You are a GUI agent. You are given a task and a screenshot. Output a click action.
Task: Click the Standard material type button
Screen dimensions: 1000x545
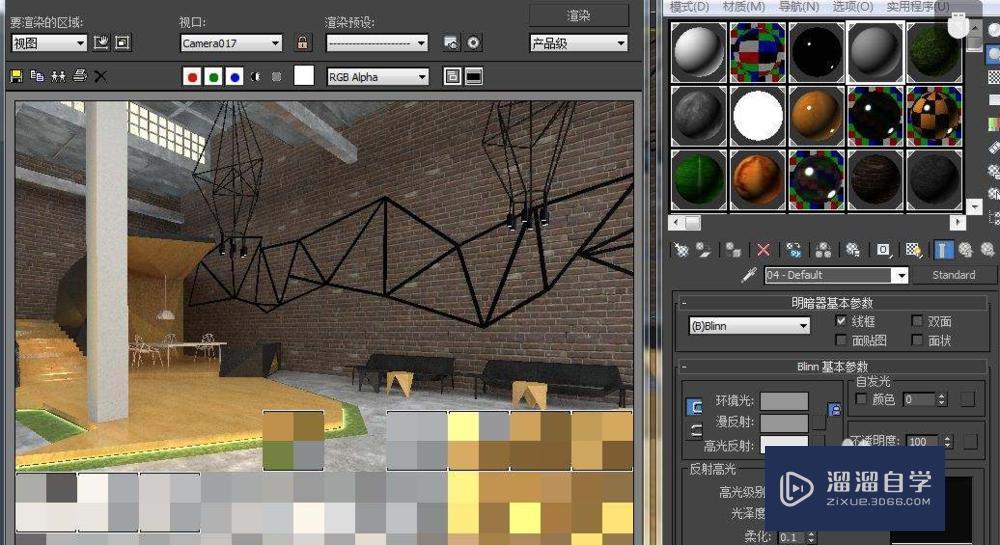click(x=953, y=275)
